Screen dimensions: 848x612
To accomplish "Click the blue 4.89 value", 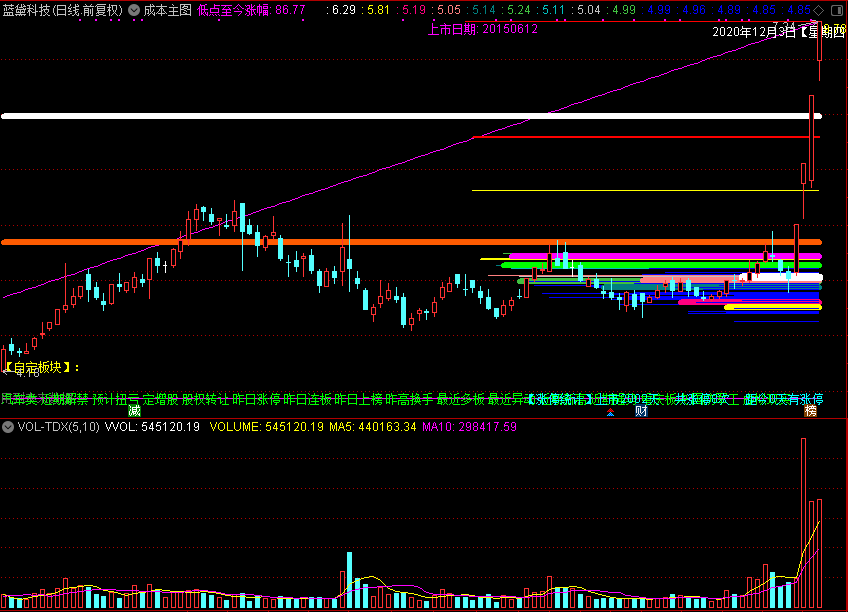I will [728, 10].
